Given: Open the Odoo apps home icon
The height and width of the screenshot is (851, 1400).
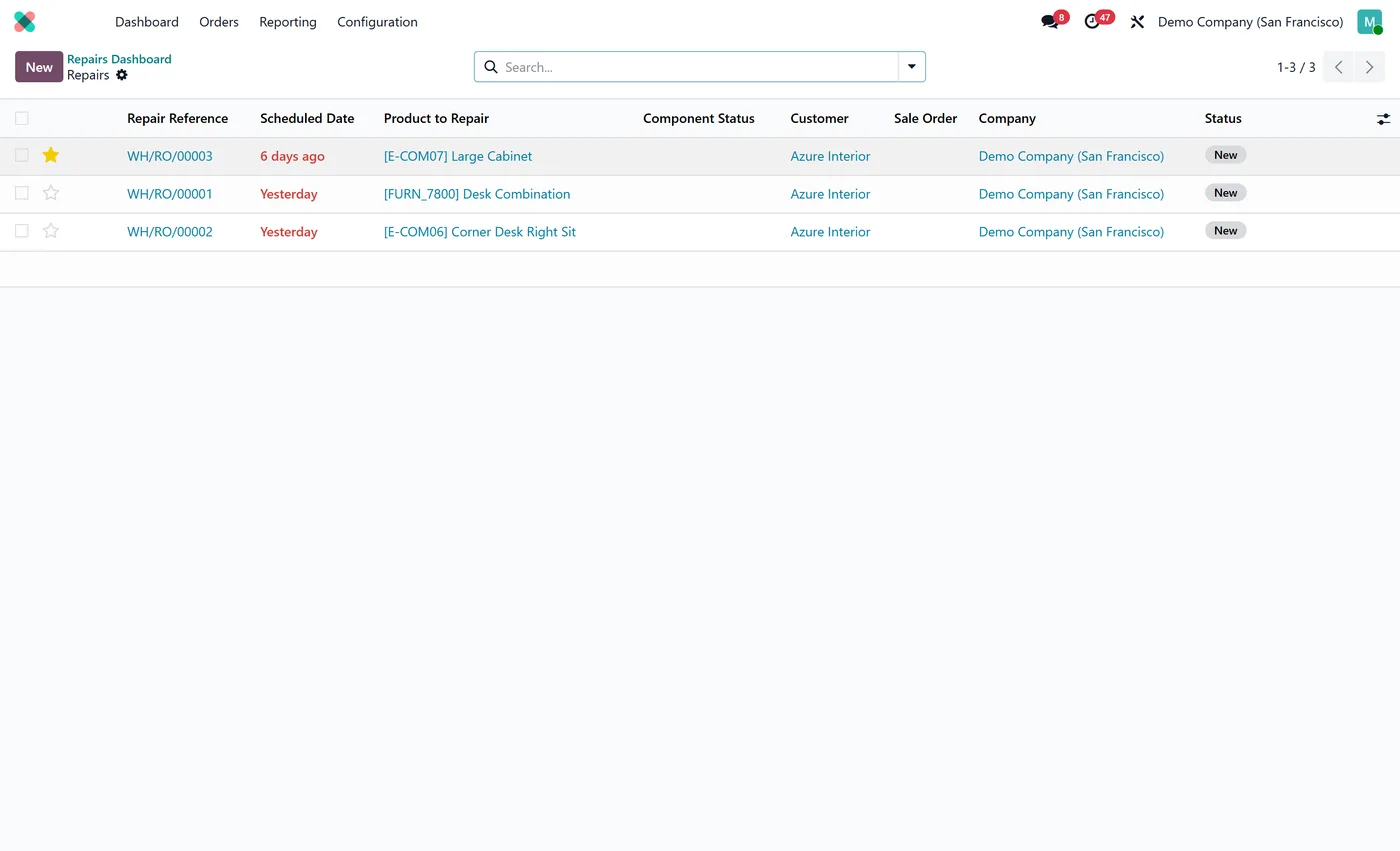Looking at the screenshot, I should 25,21.
